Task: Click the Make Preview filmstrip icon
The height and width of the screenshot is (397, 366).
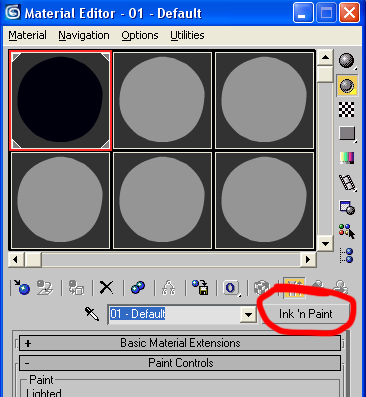Action: pos(347,183)
